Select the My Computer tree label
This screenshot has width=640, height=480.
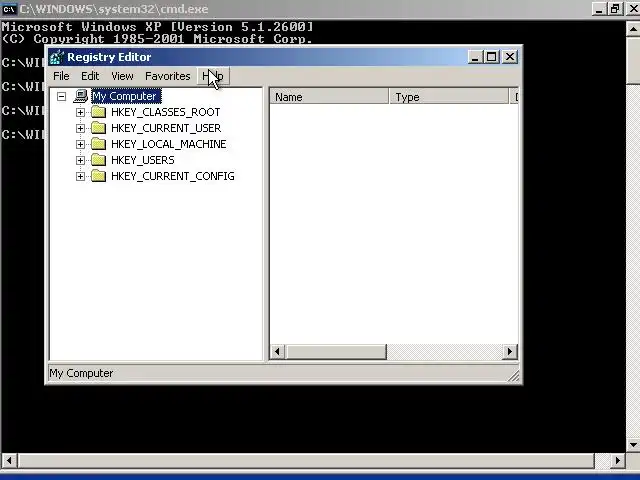tap(126, 96)
